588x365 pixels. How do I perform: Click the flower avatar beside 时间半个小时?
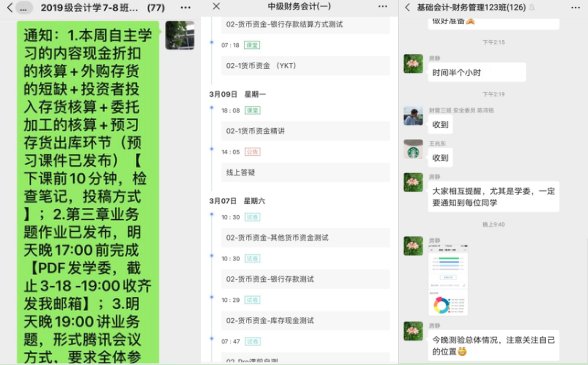pos(413,63)
